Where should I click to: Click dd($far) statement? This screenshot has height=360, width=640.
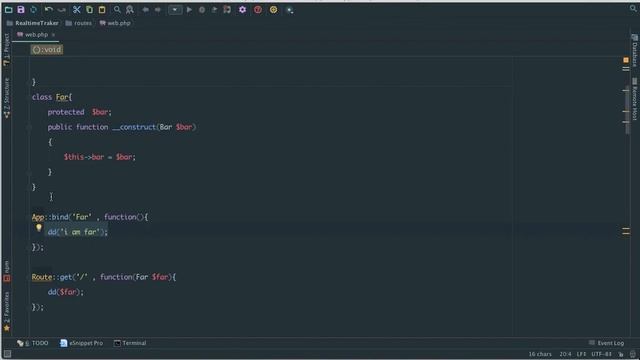click(66, 292)
